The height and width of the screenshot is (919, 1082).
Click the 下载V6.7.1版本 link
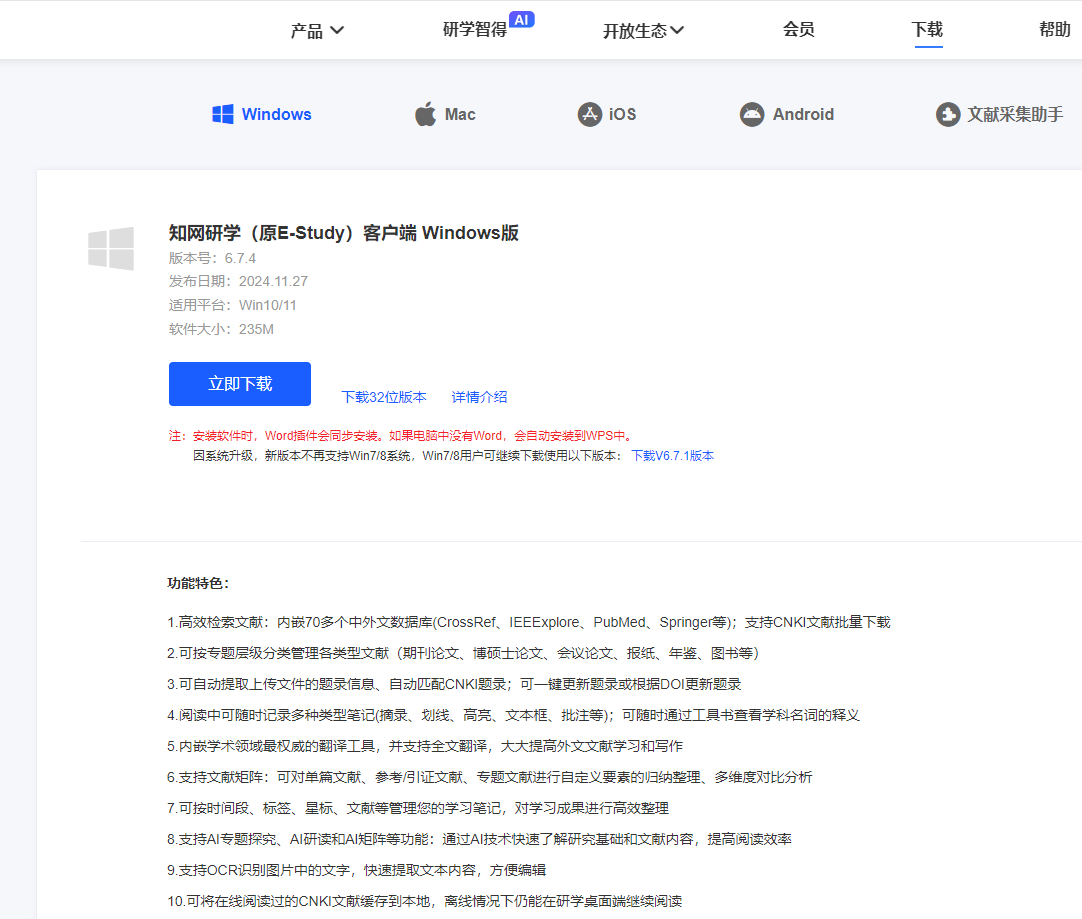(x=672, y=455)
